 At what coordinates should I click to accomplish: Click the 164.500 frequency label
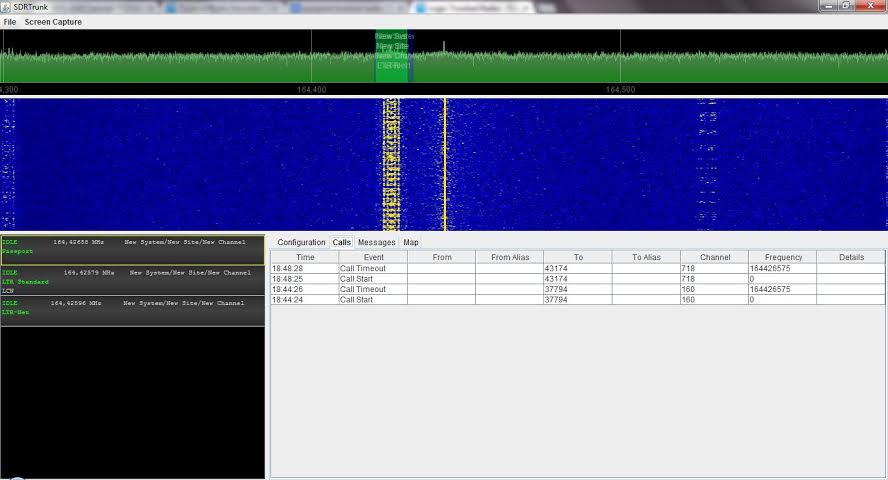(620, 89)
